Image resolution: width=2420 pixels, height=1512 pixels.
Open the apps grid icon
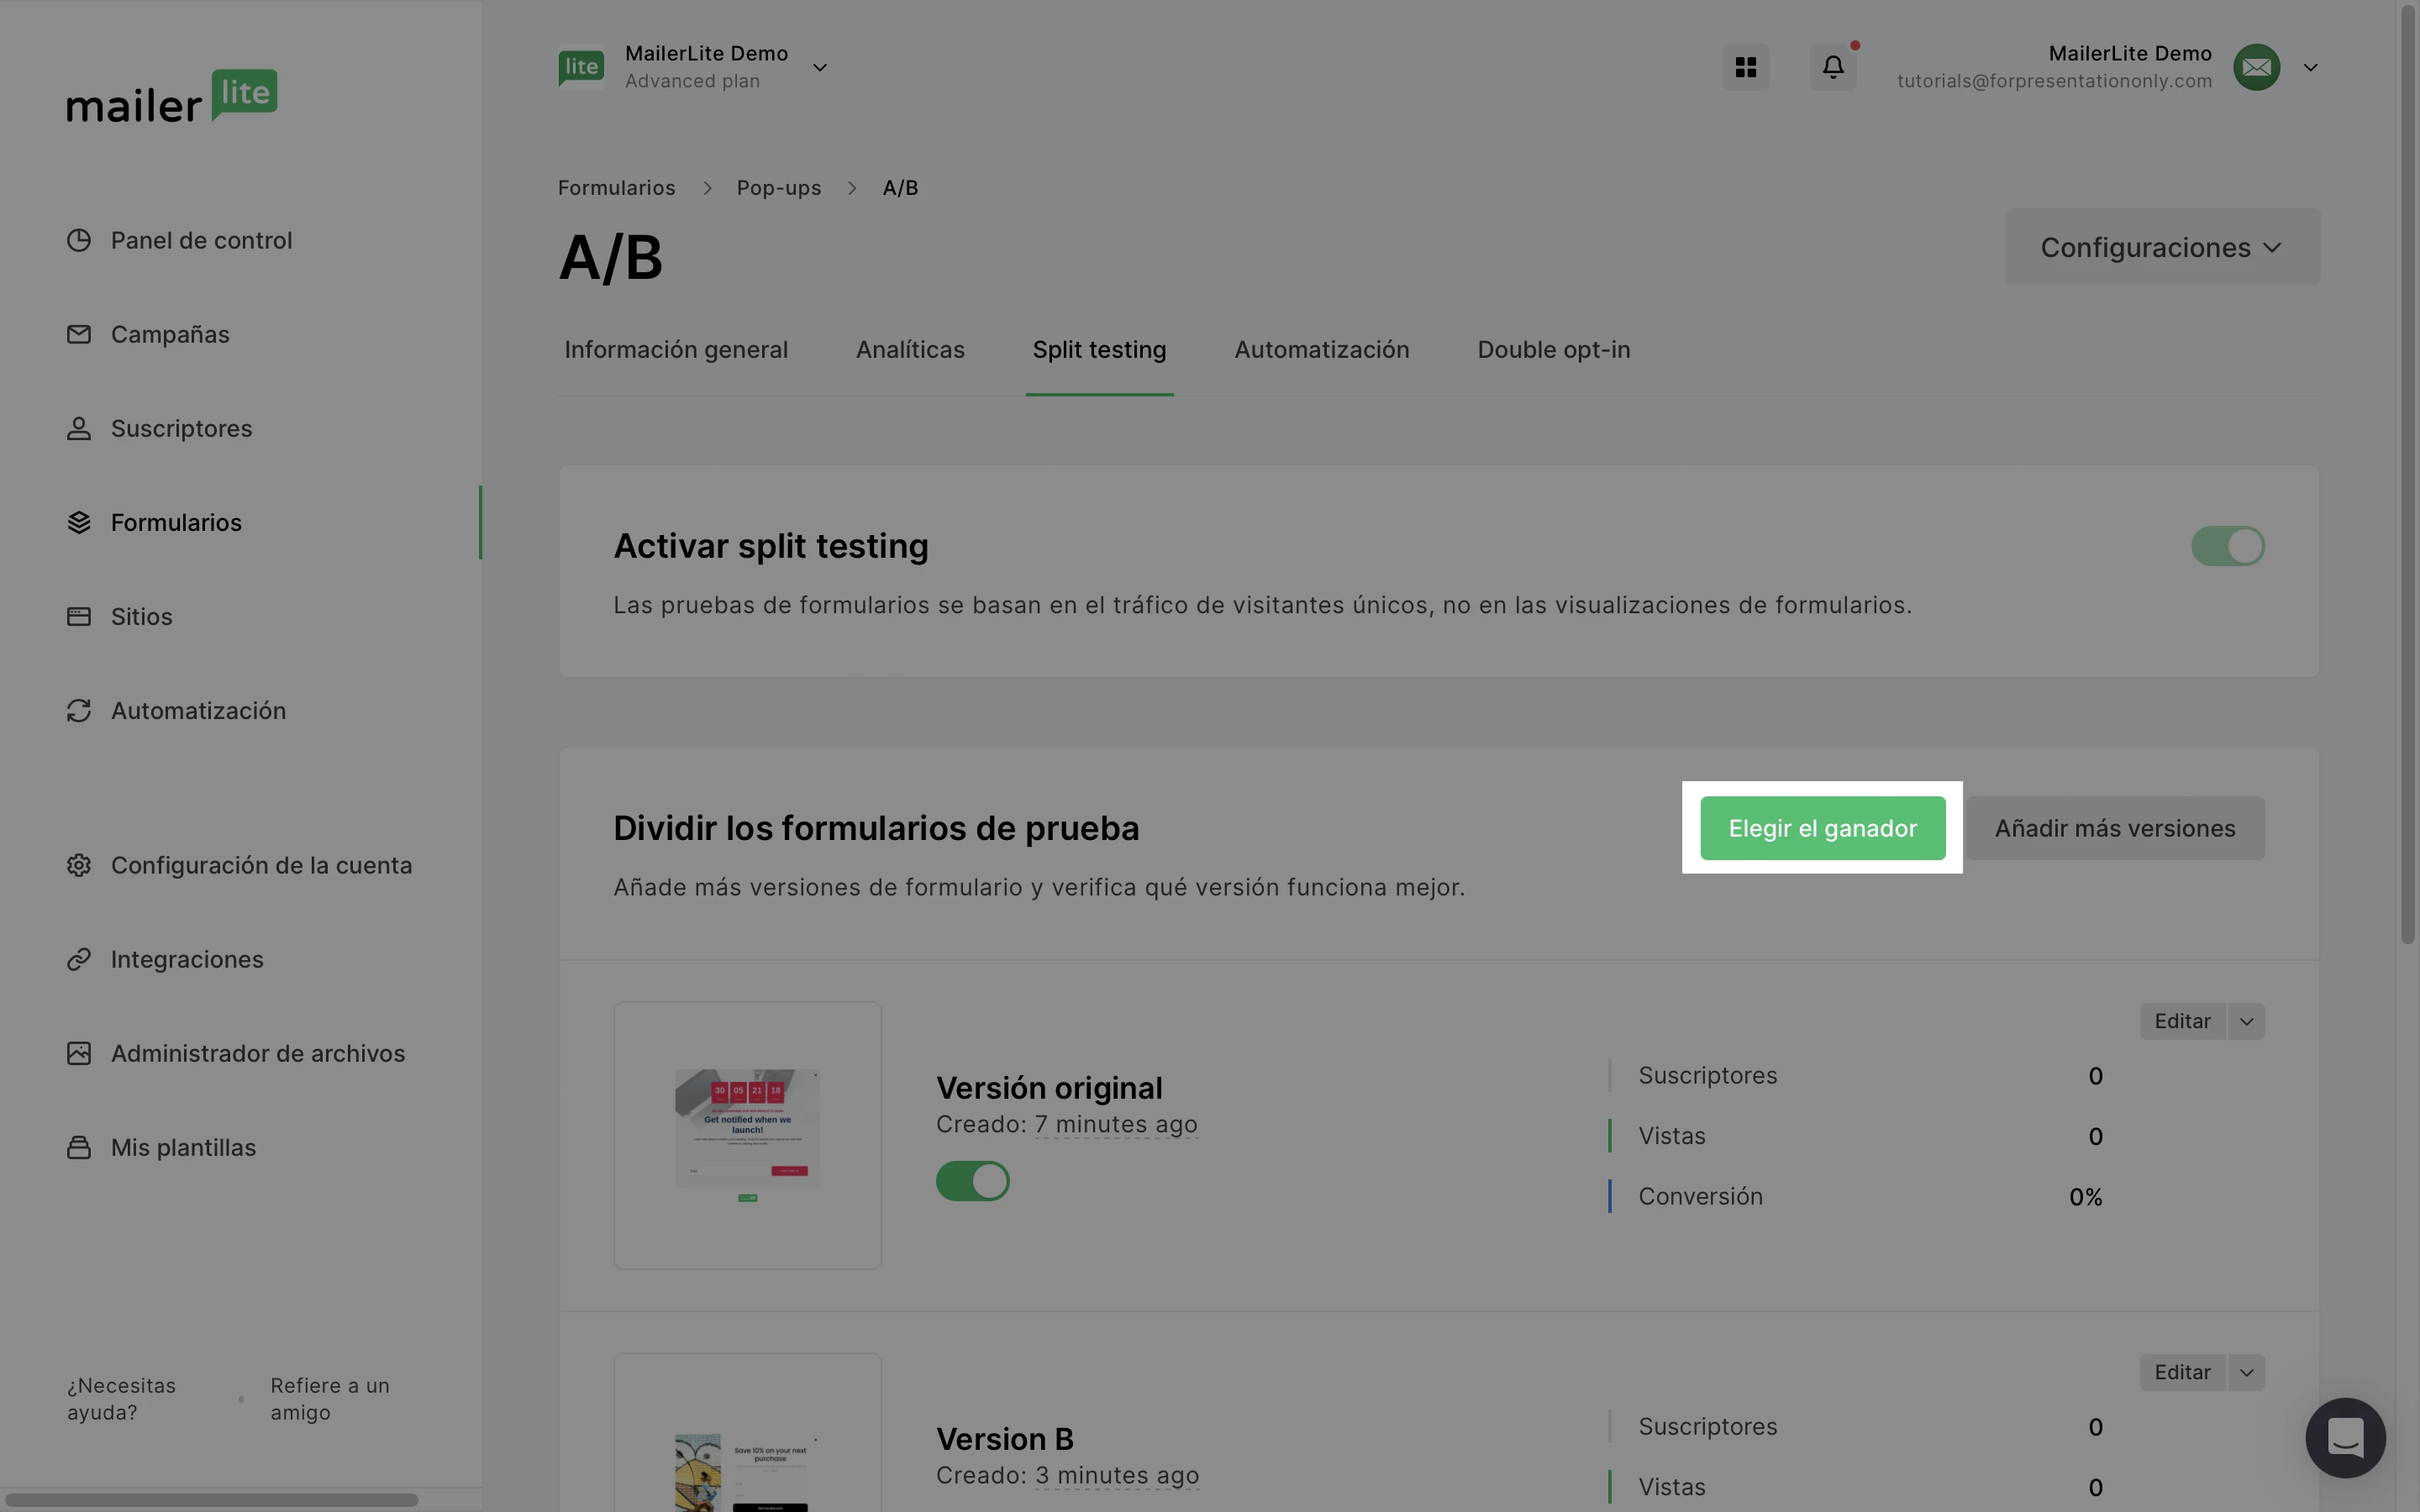(x=1745, y=67)
